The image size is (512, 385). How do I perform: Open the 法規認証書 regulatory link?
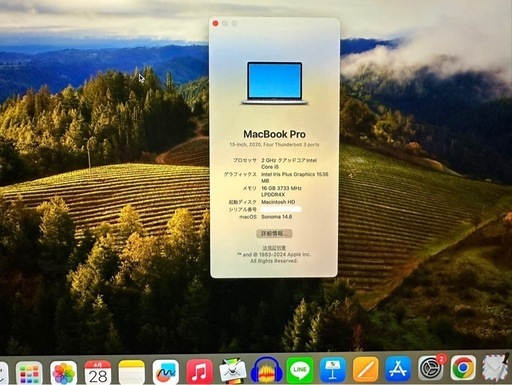274,248
